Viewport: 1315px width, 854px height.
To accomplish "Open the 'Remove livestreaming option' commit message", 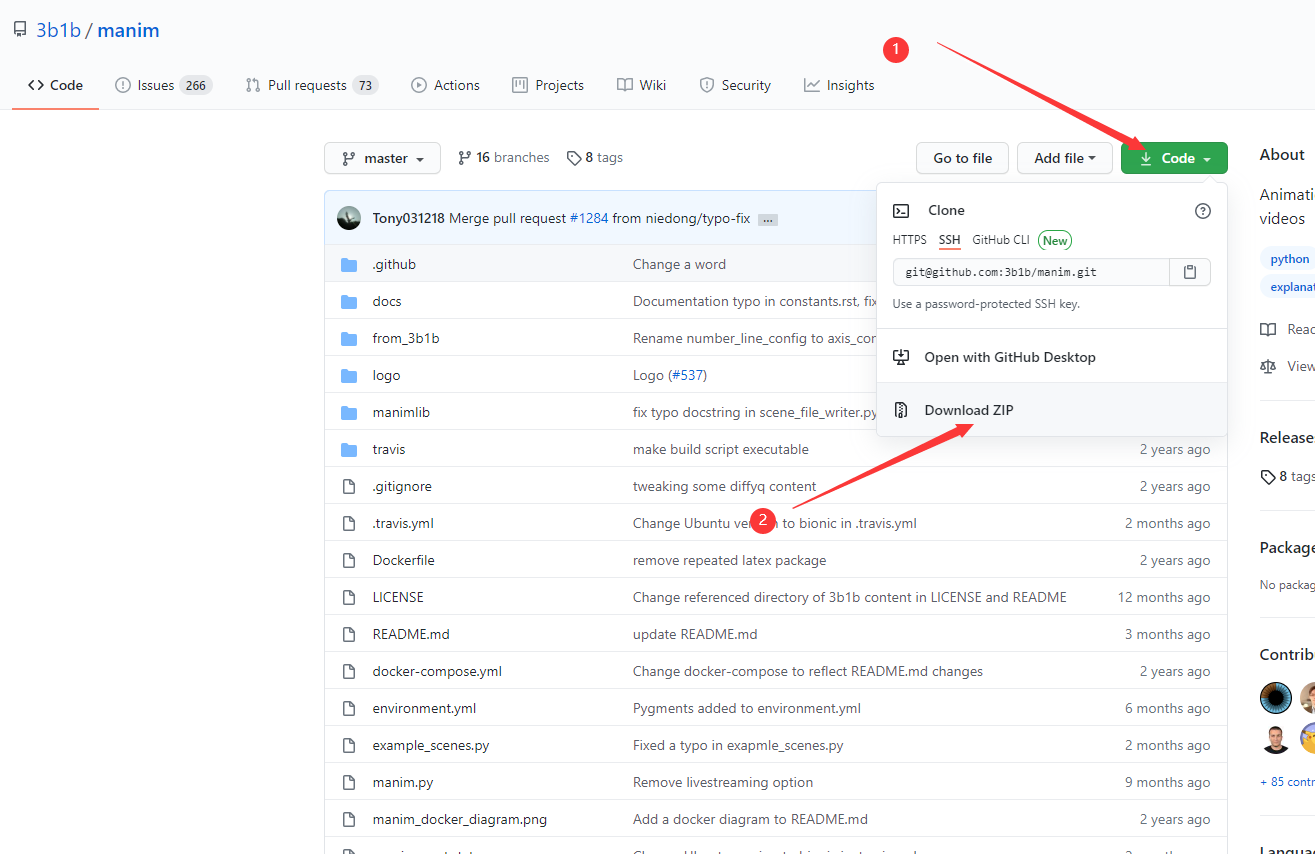I will [723, 782].
